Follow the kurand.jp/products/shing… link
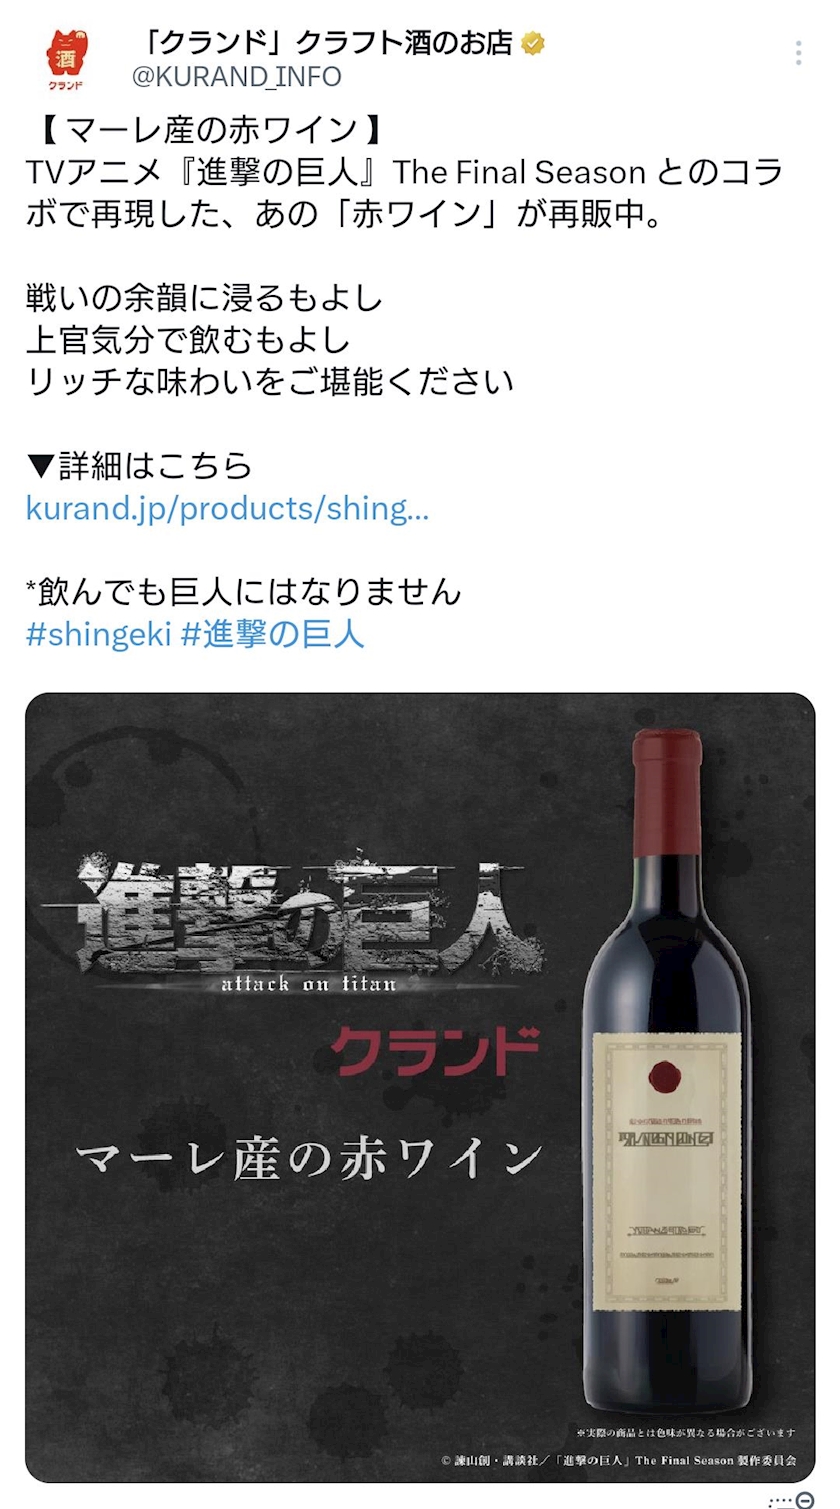840x1509 pixels. 227,508
